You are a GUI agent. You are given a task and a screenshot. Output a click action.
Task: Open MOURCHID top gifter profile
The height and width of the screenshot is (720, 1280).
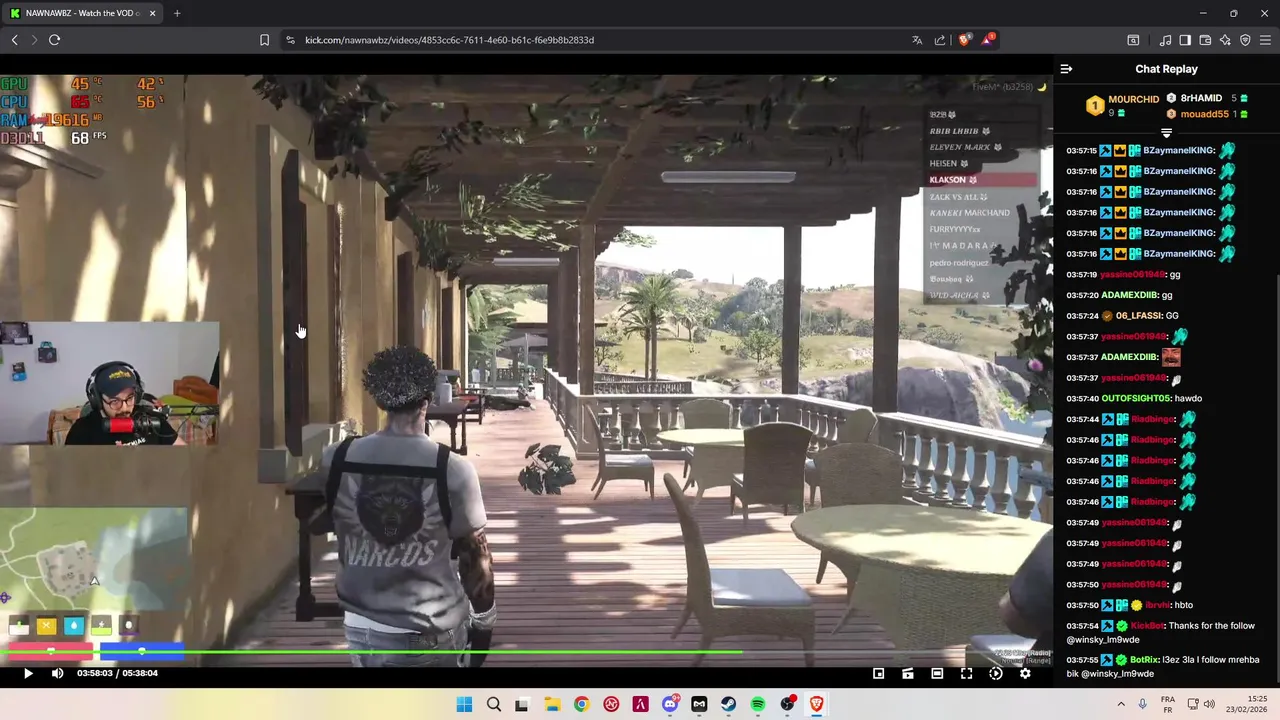(x=1133, y=99)
